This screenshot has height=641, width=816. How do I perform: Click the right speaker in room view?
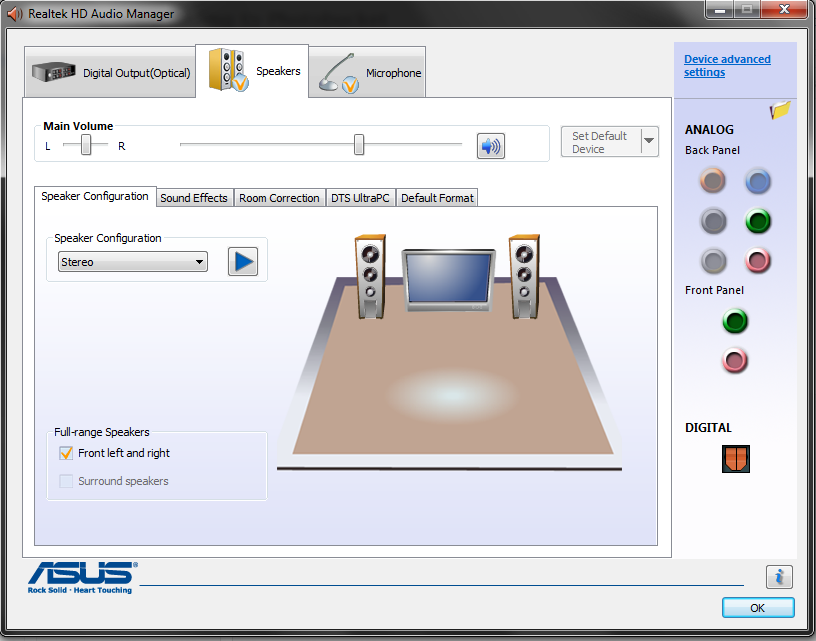click(524, 276)
